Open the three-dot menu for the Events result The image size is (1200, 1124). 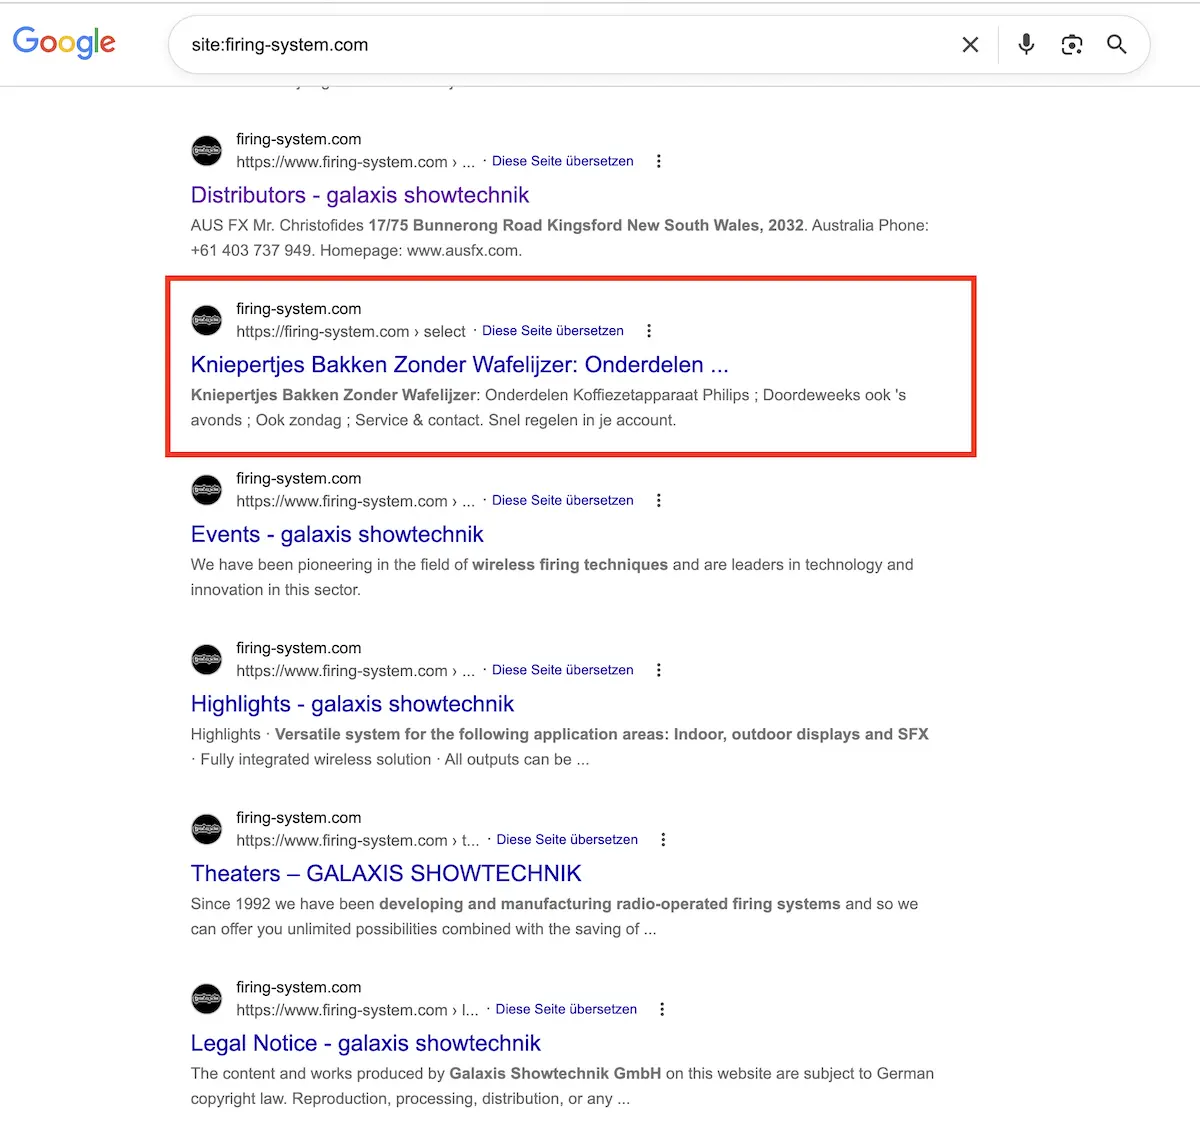point(659,500)
